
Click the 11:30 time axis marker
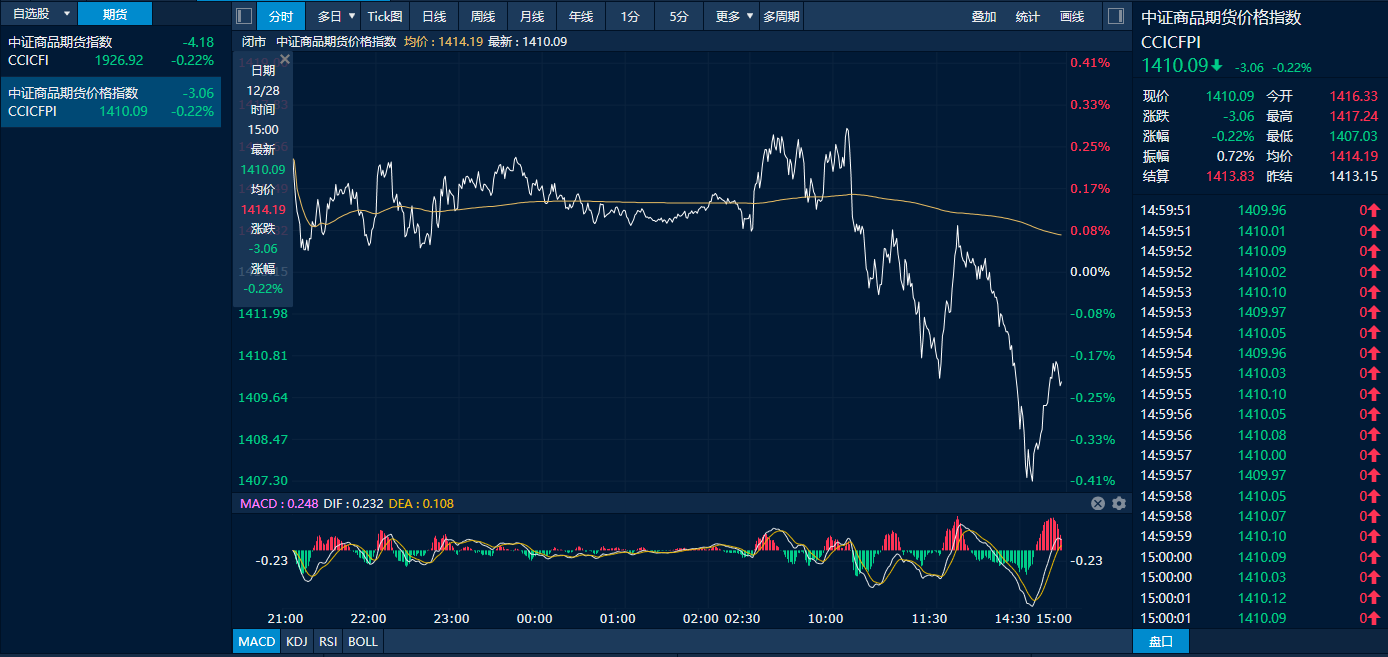pyautogui.click(x=930, y=619)
